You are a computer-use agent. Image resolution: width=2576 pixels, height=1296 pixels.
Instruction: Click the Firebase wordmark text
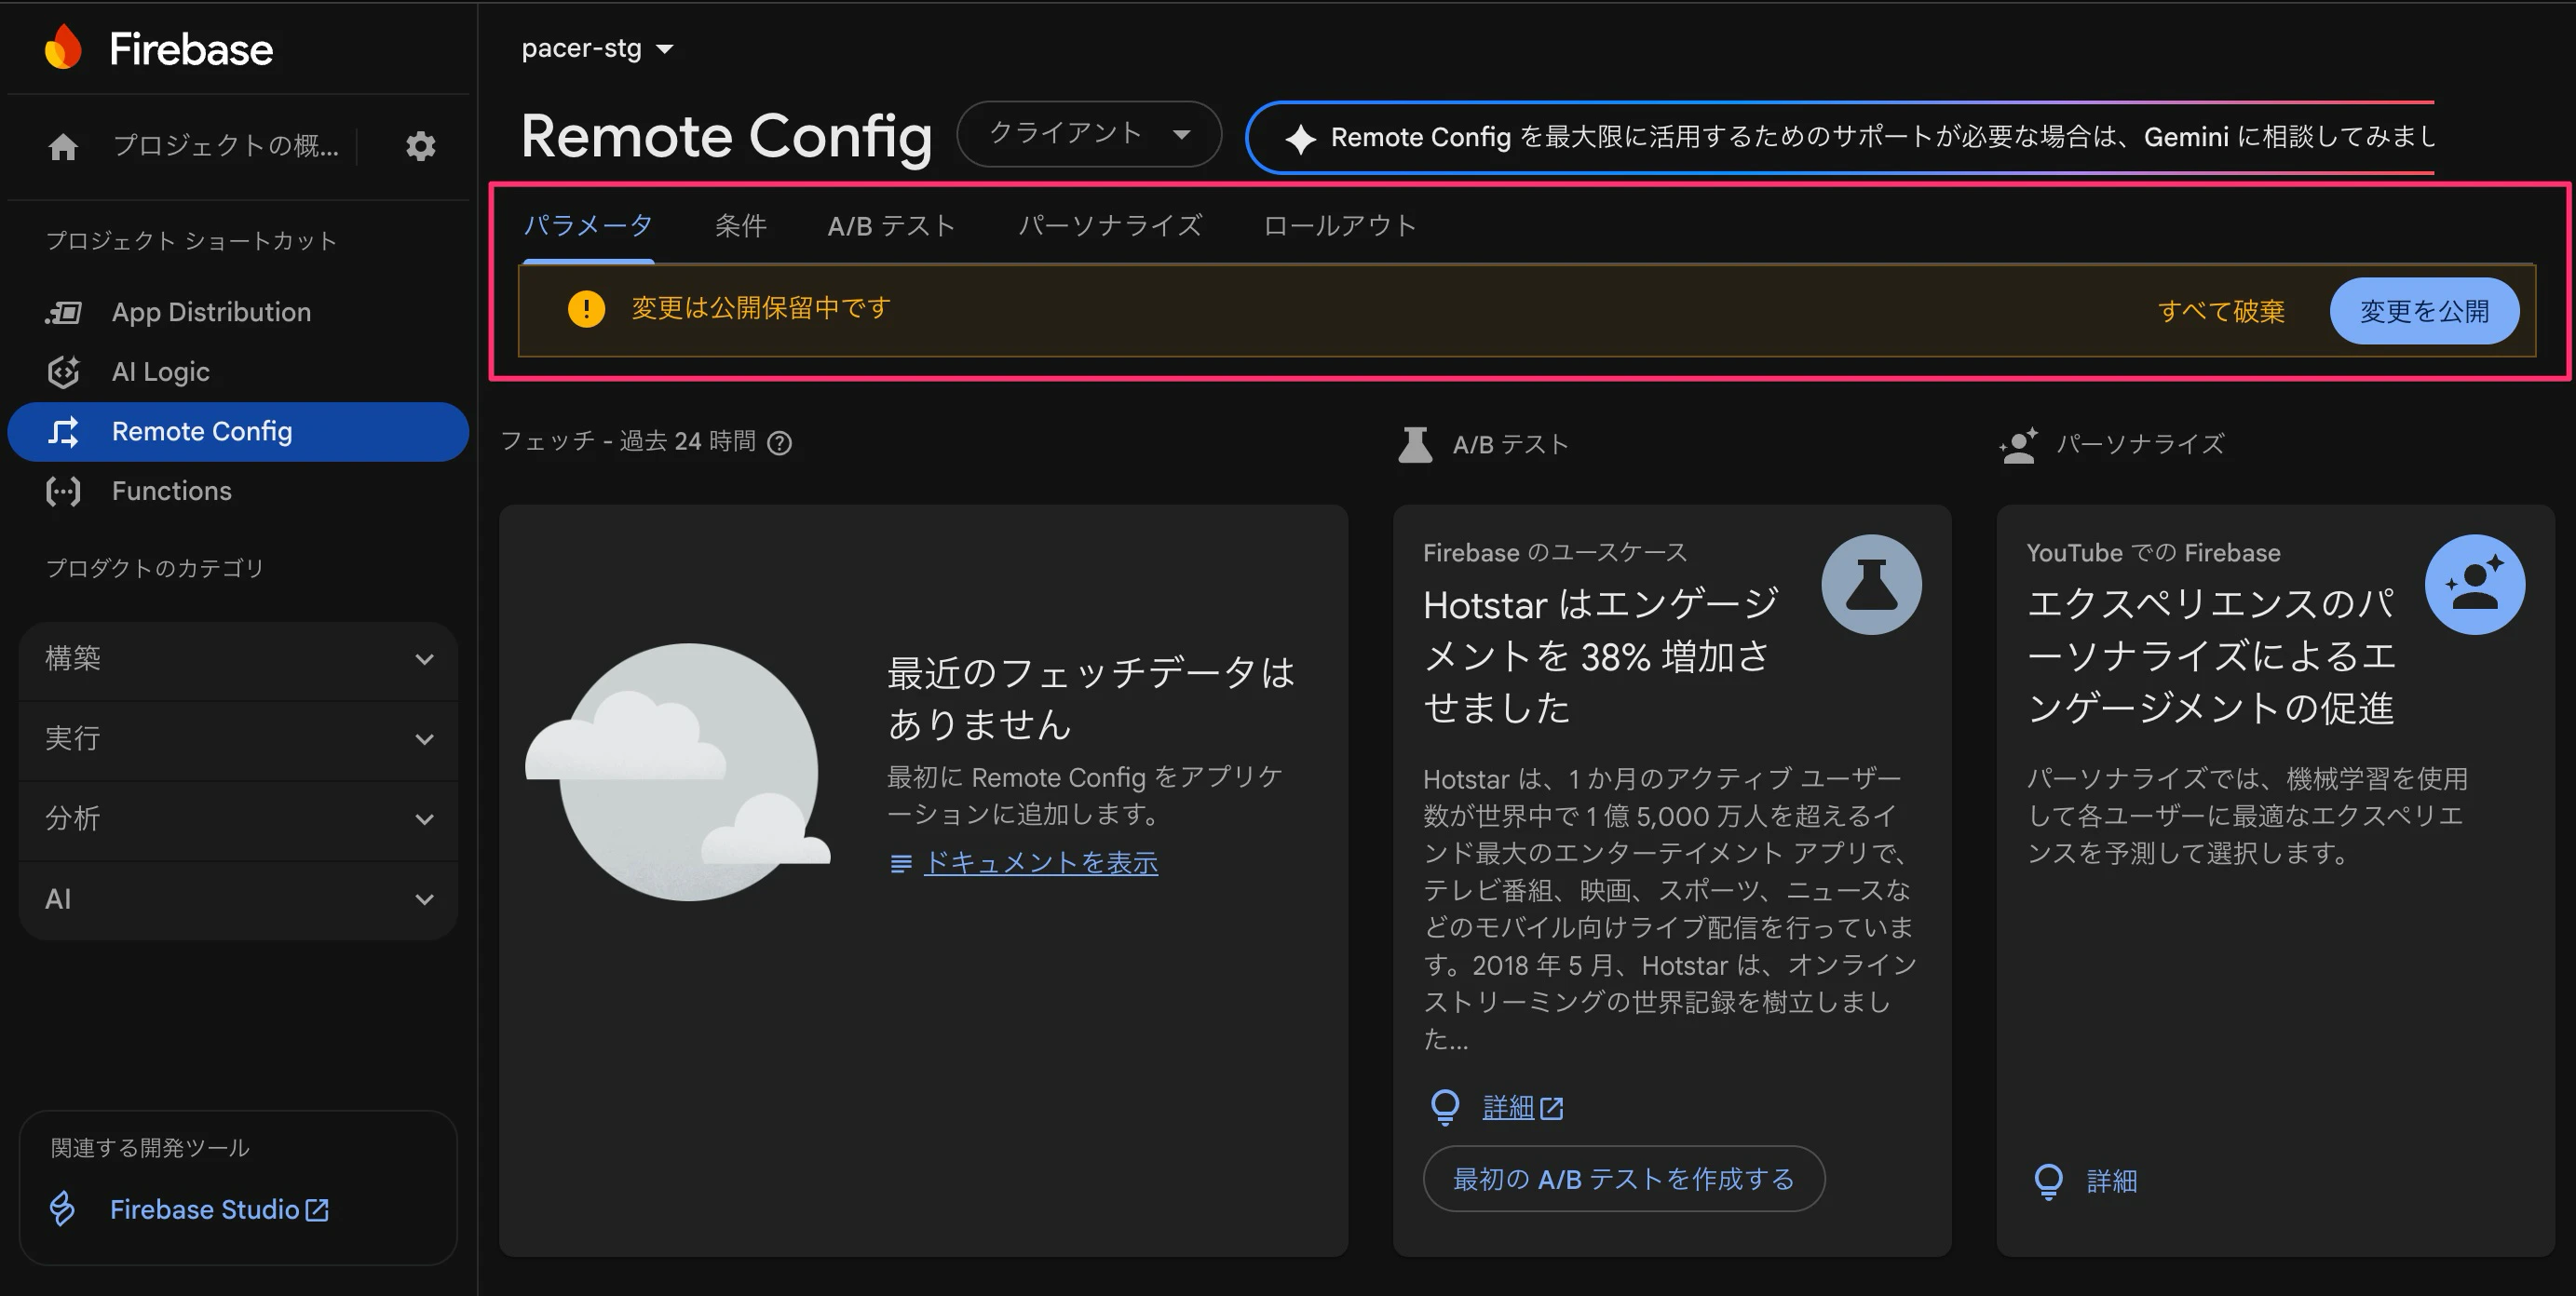(191, 49)
